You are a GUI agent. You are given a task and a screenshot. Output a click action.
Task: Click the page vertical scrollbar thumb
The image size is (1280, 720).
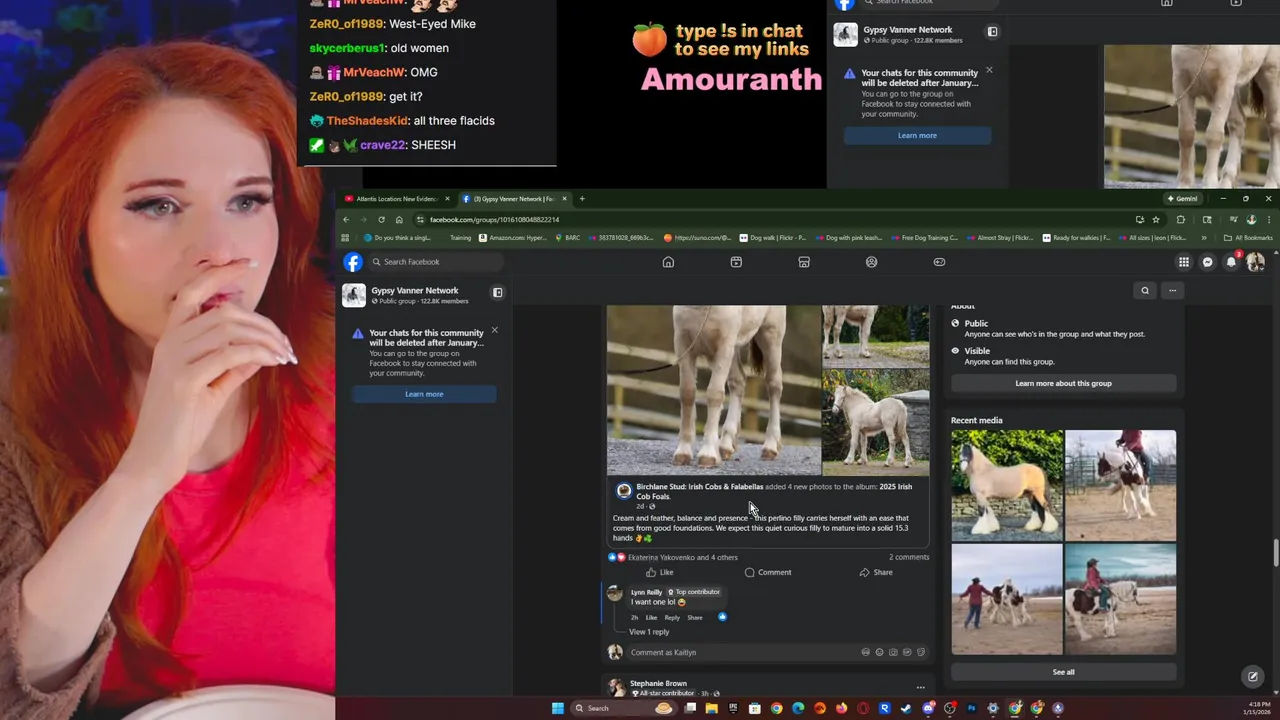1275,552
